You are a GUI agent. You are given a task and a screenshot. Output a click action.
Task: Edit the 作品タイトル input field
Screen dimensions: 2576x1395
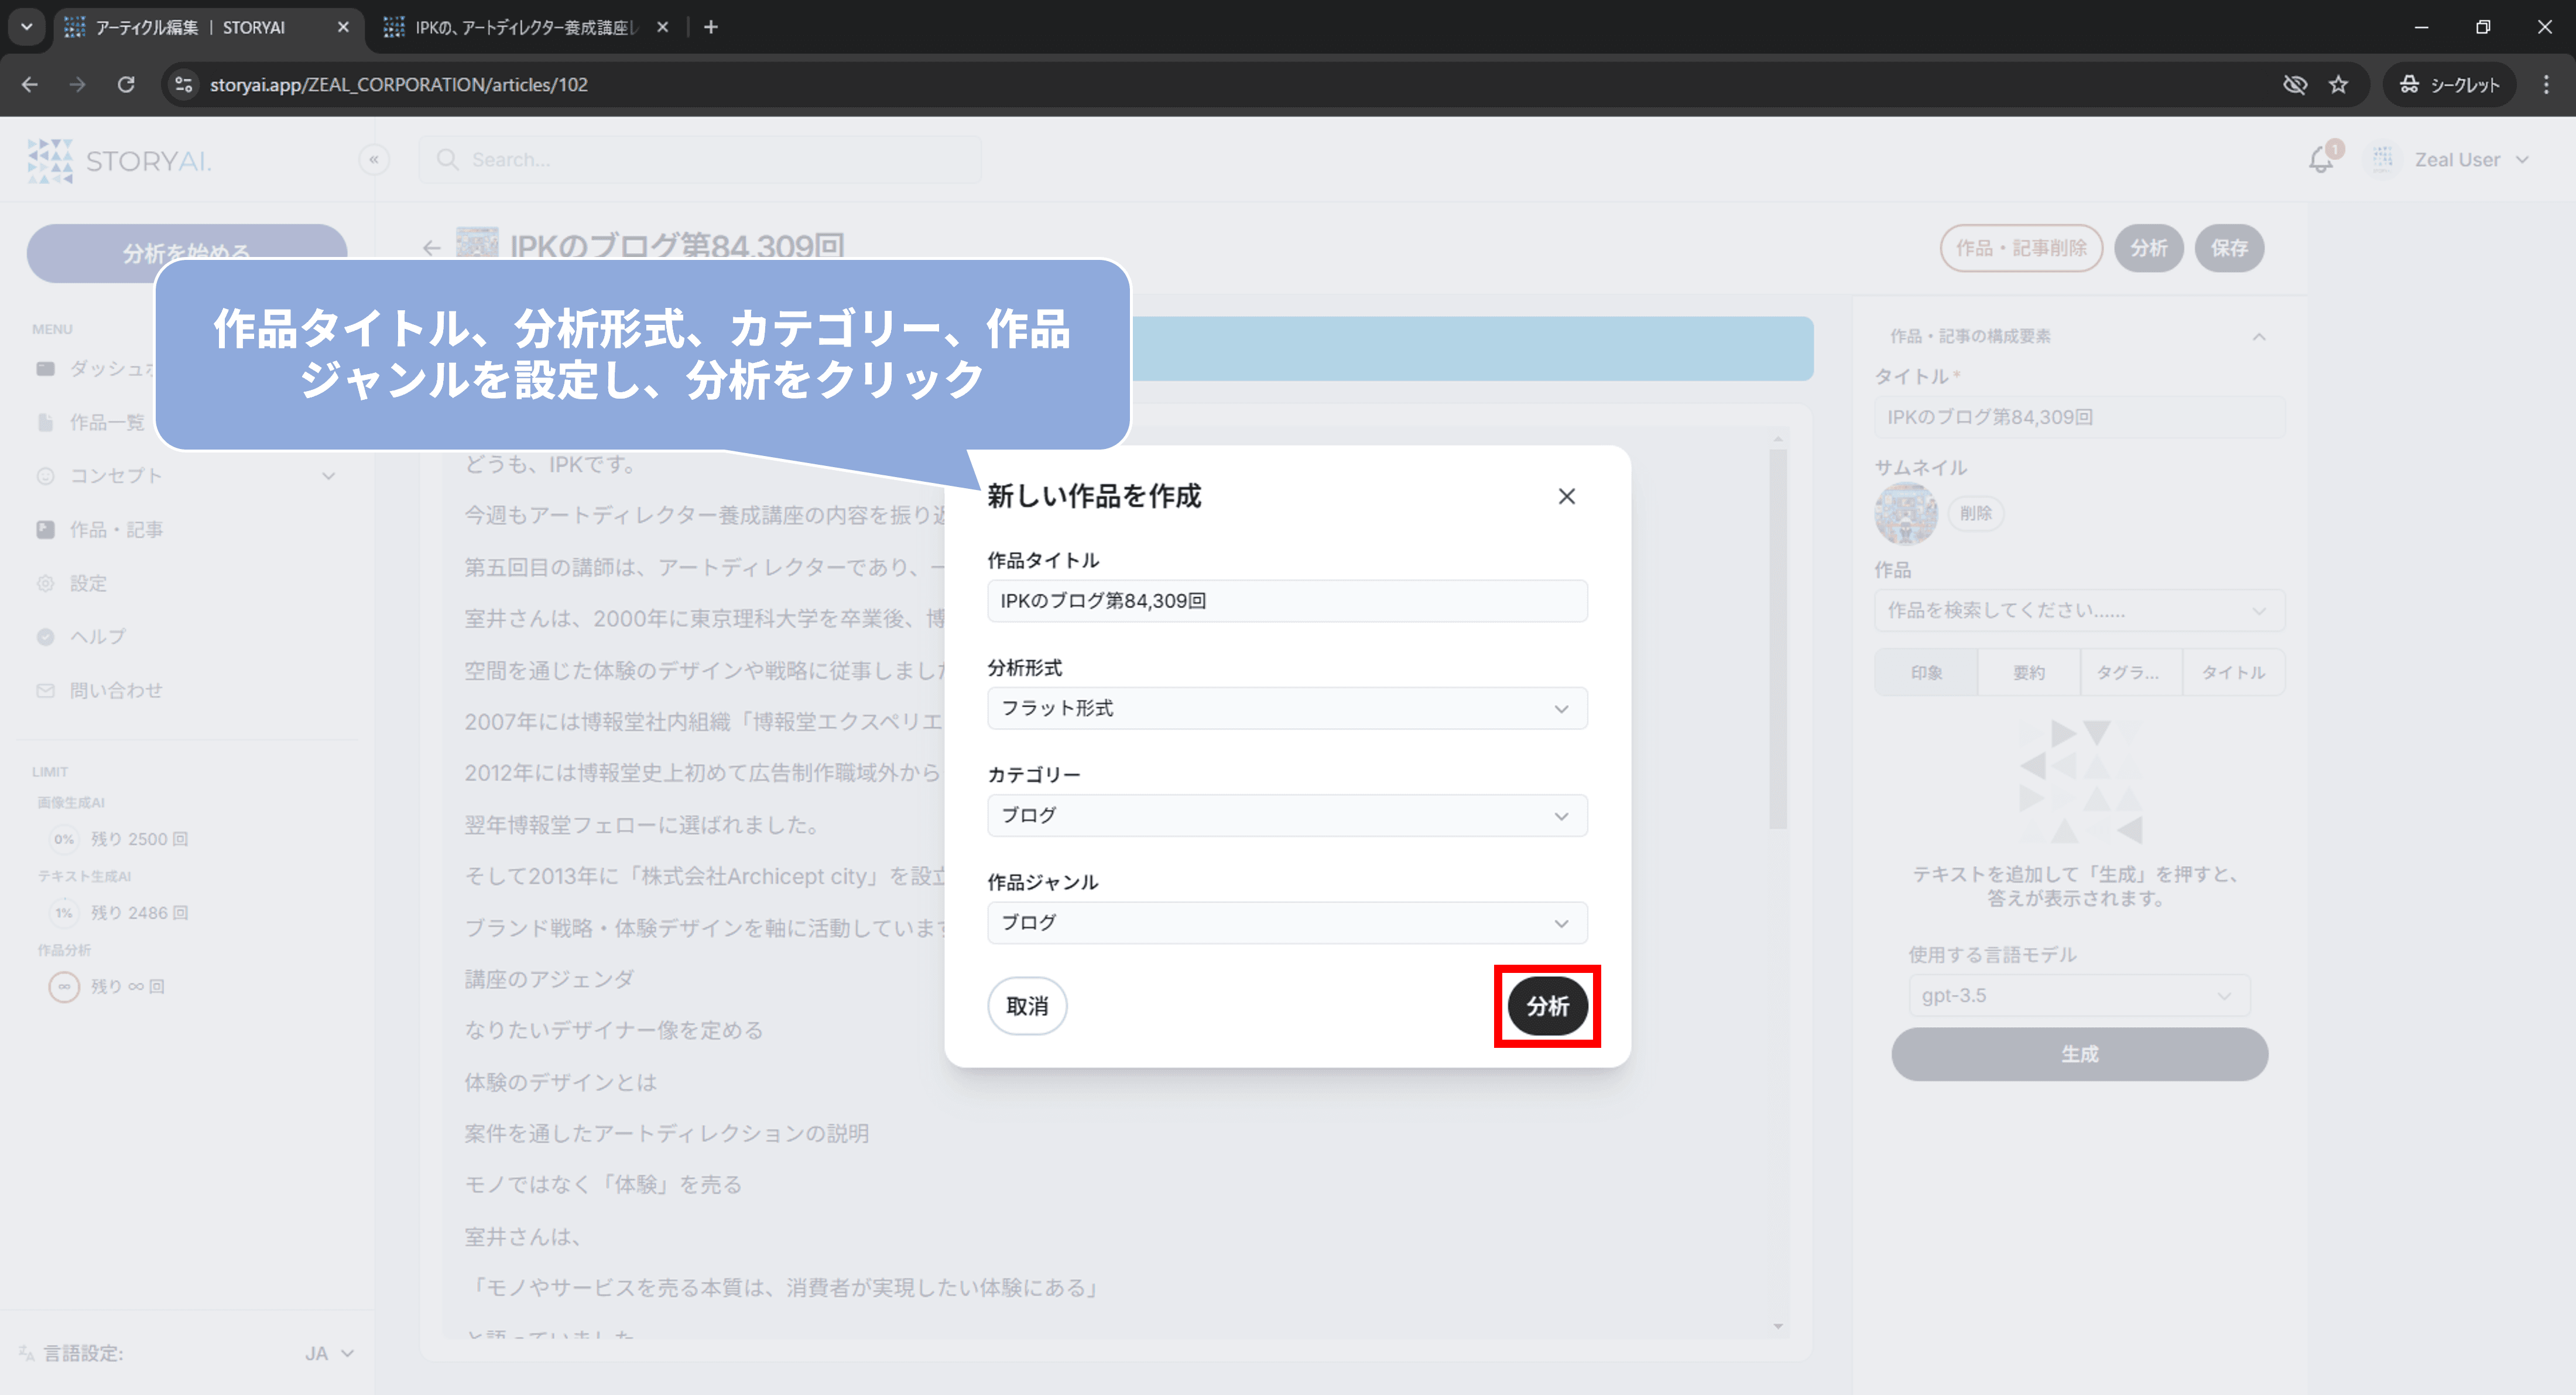[x=1287, y=601]
